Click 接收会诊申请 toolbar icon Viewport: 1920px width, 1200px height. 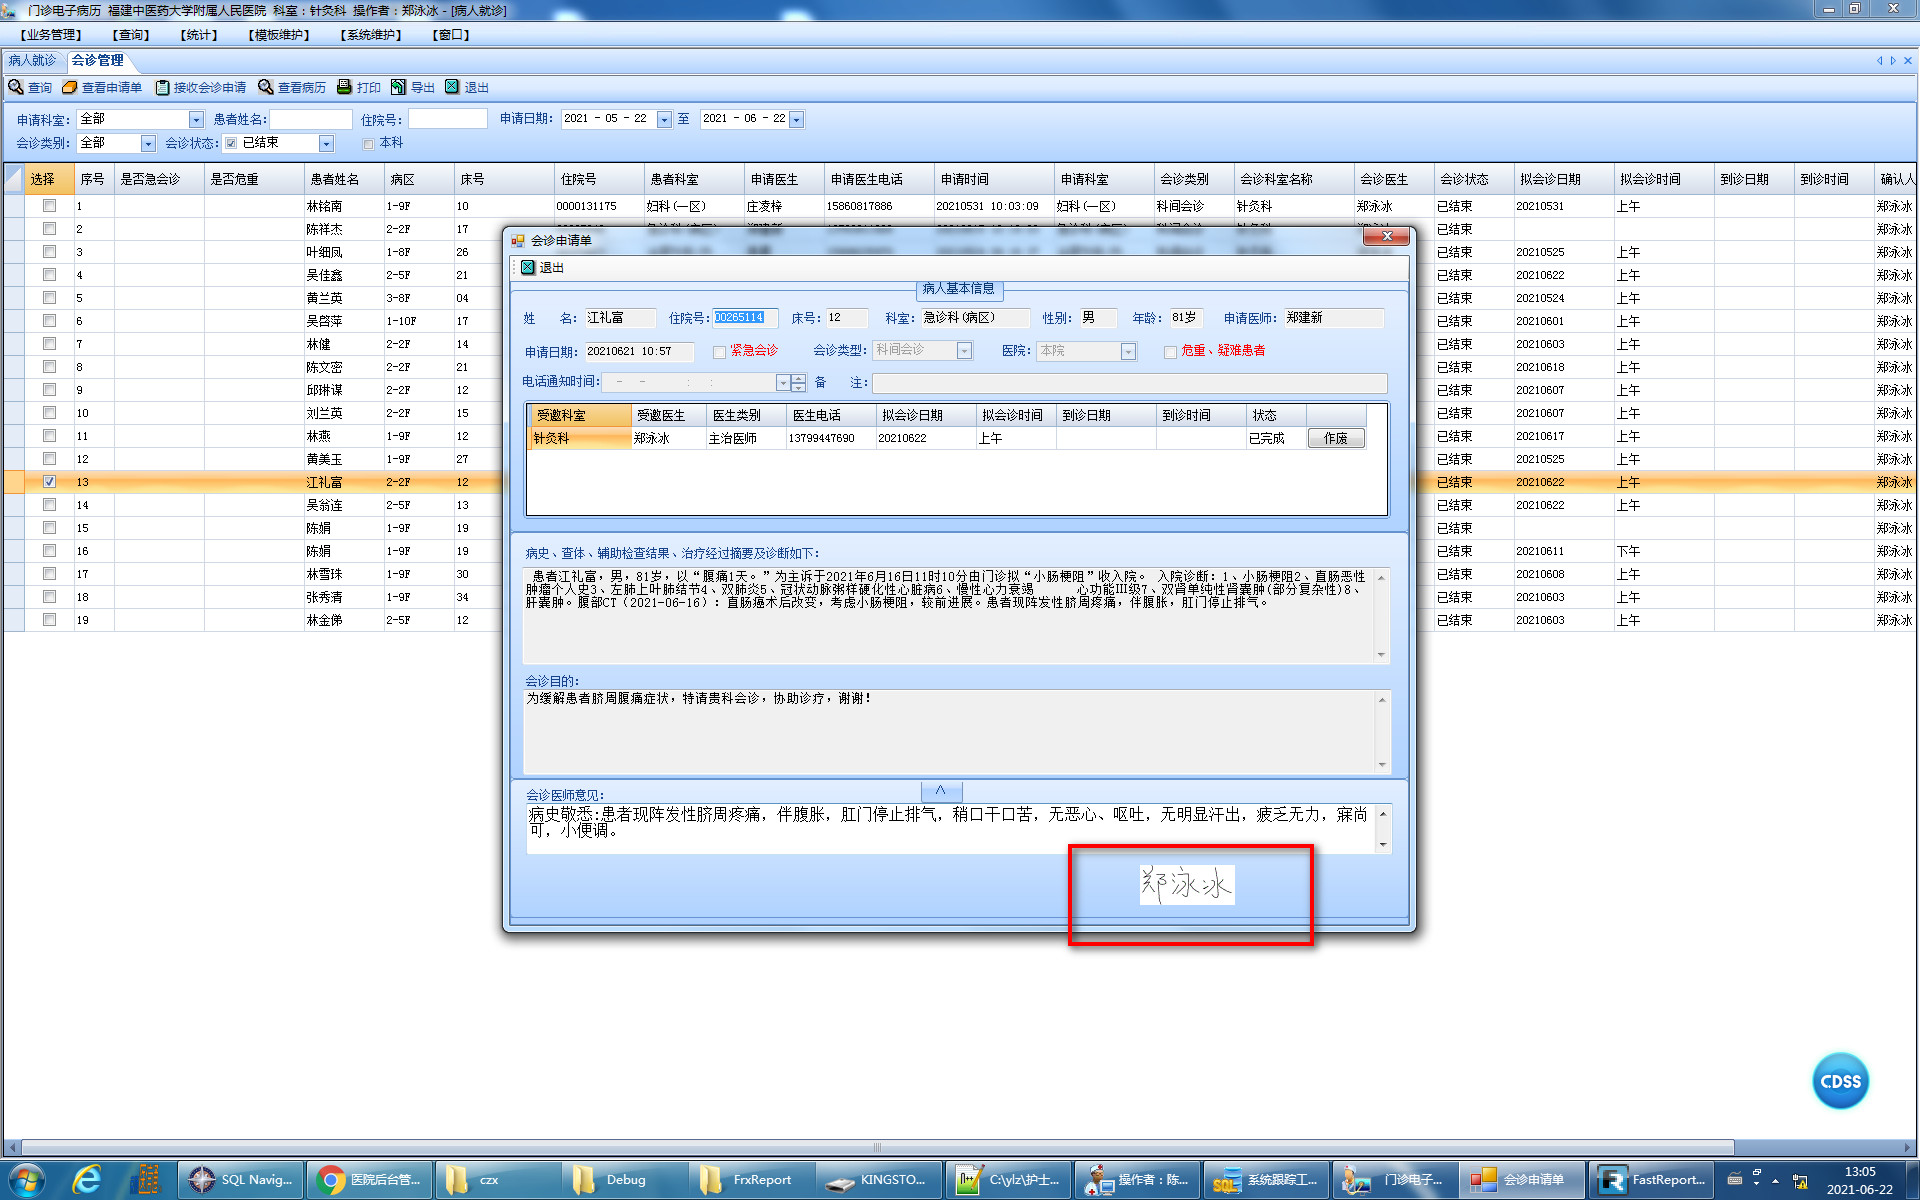162,87
